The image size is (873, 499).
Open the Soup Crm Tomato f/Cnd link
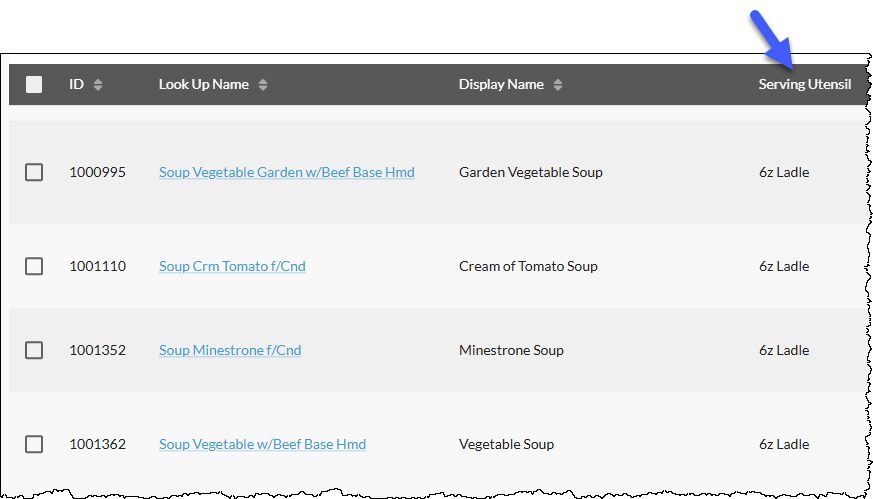point(232,266)
